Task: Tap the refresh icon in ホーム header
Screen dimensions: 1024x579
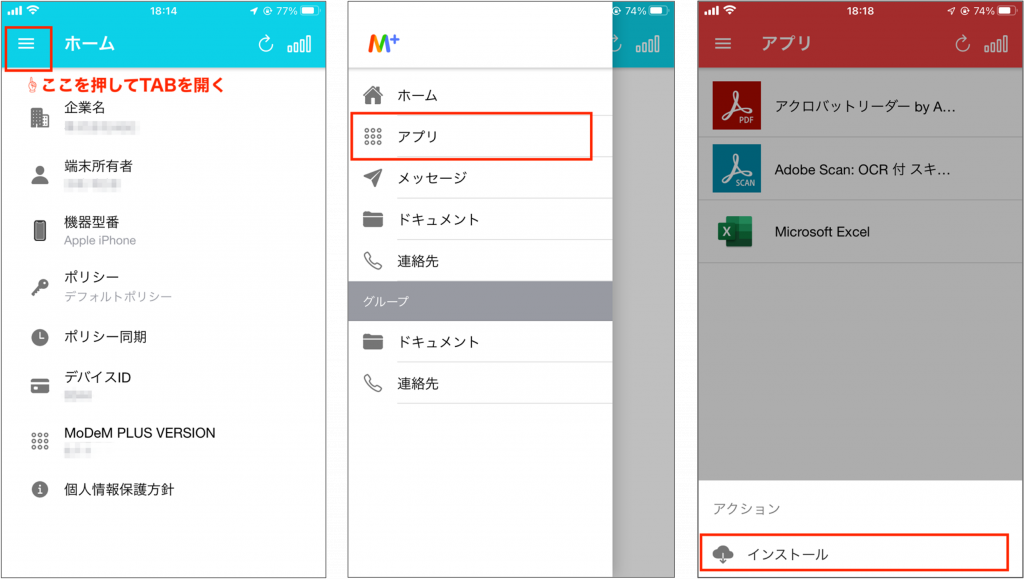Action: coord(265,44)
